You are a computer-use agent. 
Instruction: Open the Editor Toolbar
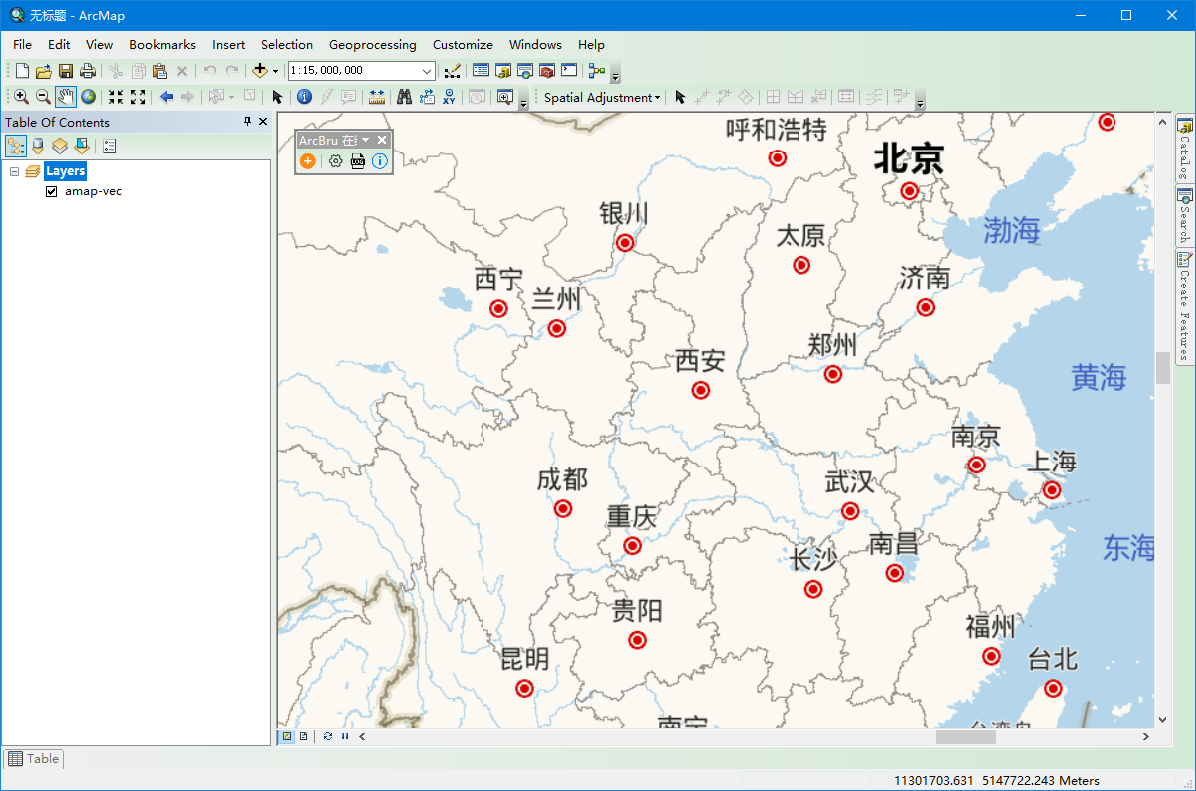(452, 71)
